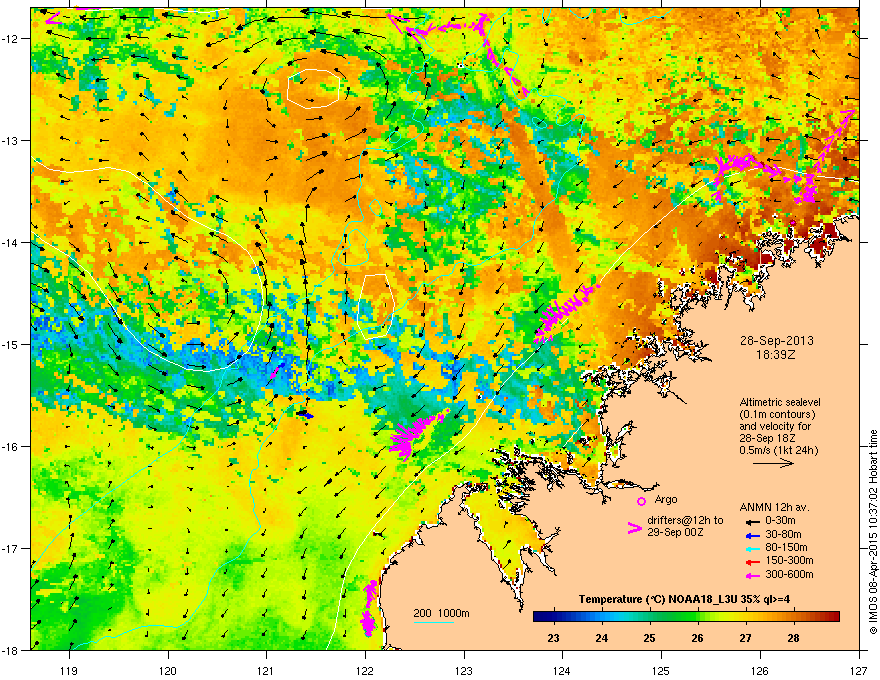Click the date label '28-Sep-2013'
The width and height of the screenshot is (880, 680).
776,341
